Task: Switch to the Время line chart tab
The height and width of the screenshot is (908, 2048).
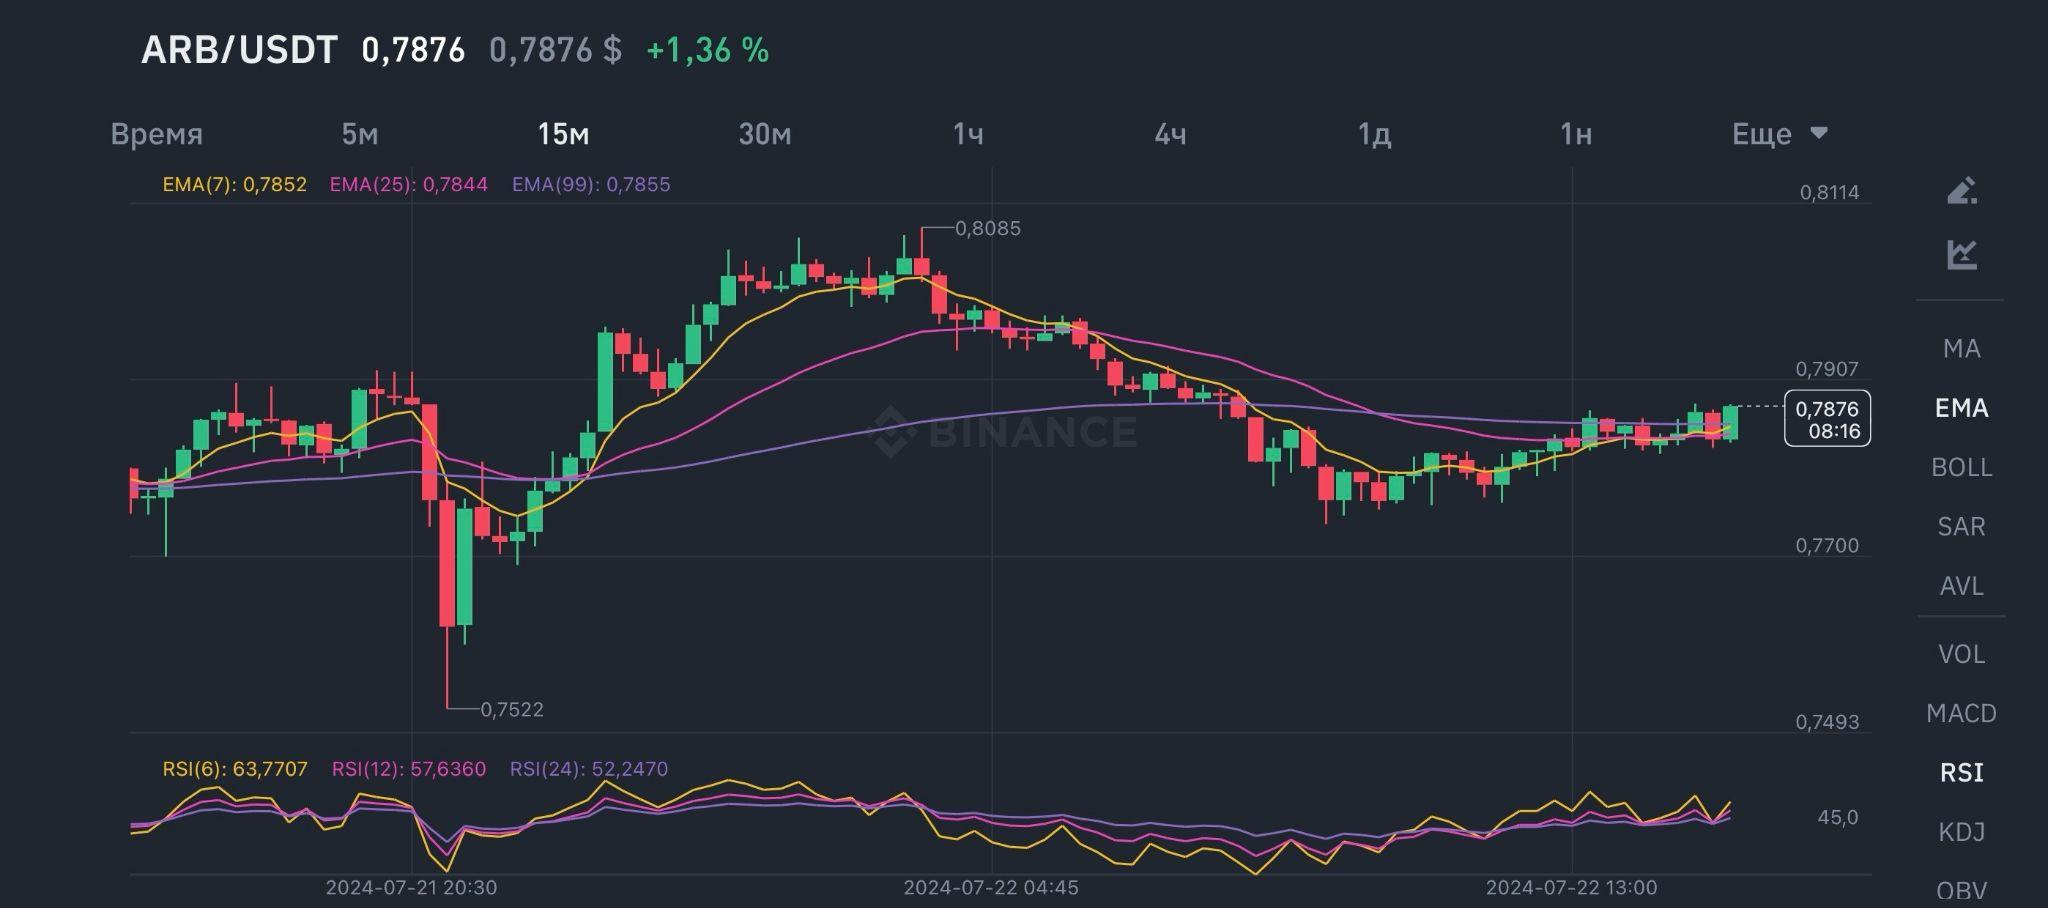Action: 157,134
